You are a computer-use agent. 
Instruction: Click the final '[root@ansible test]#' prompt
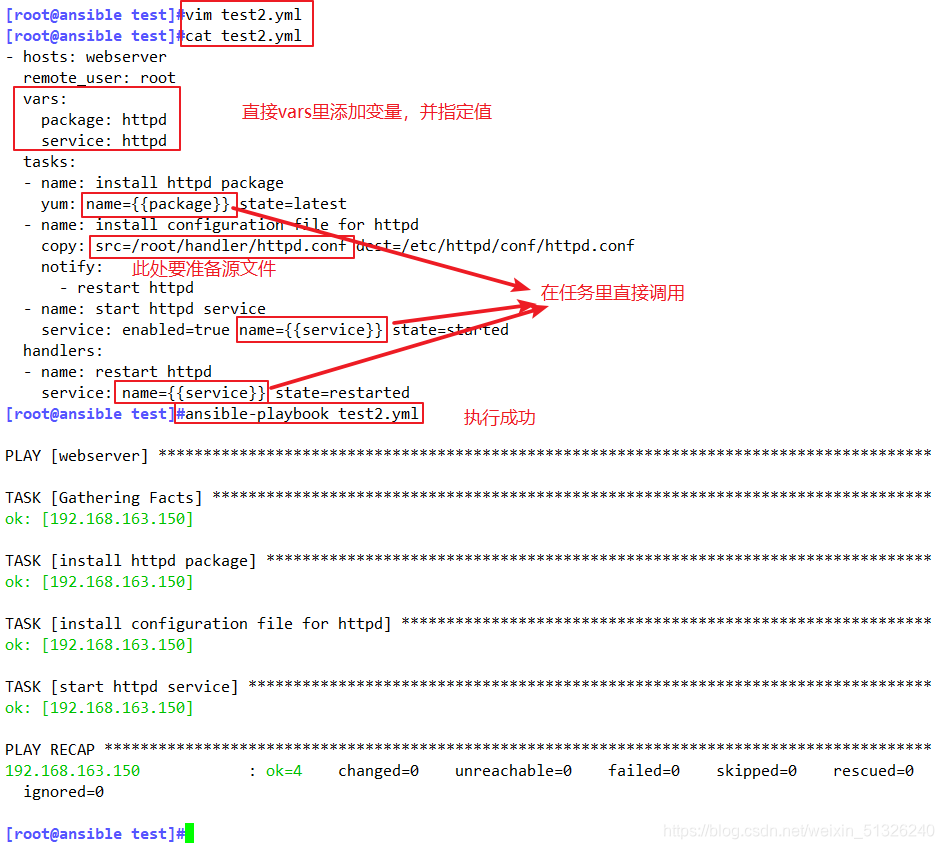[x=95, y=834]
